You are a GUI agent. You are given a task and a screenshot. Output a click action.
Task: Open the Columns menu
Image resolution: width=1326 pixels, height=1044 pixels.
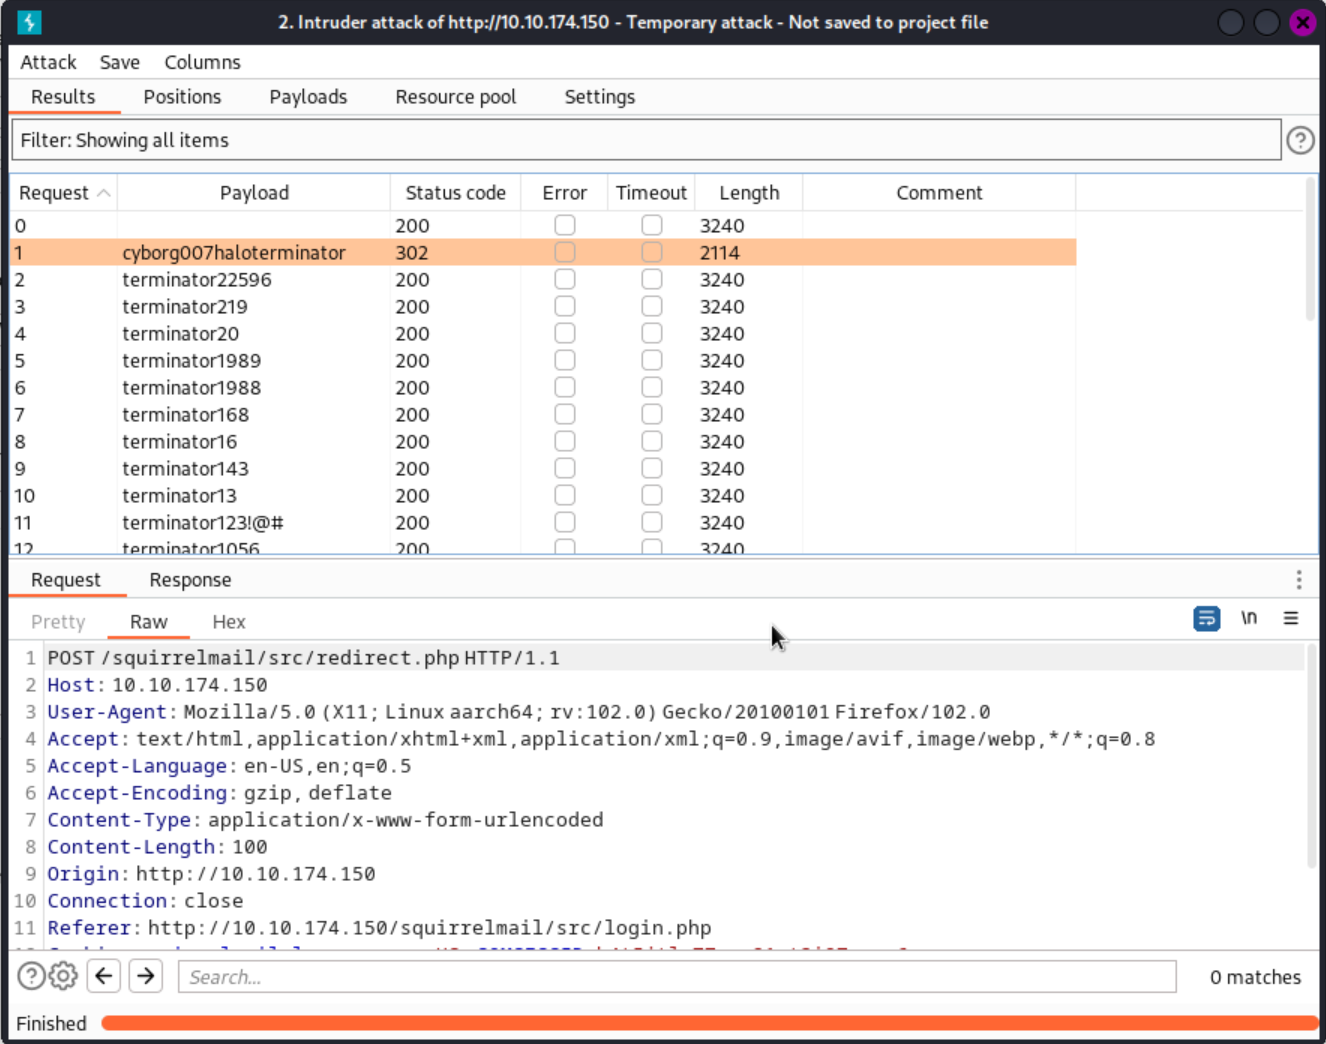203,62
